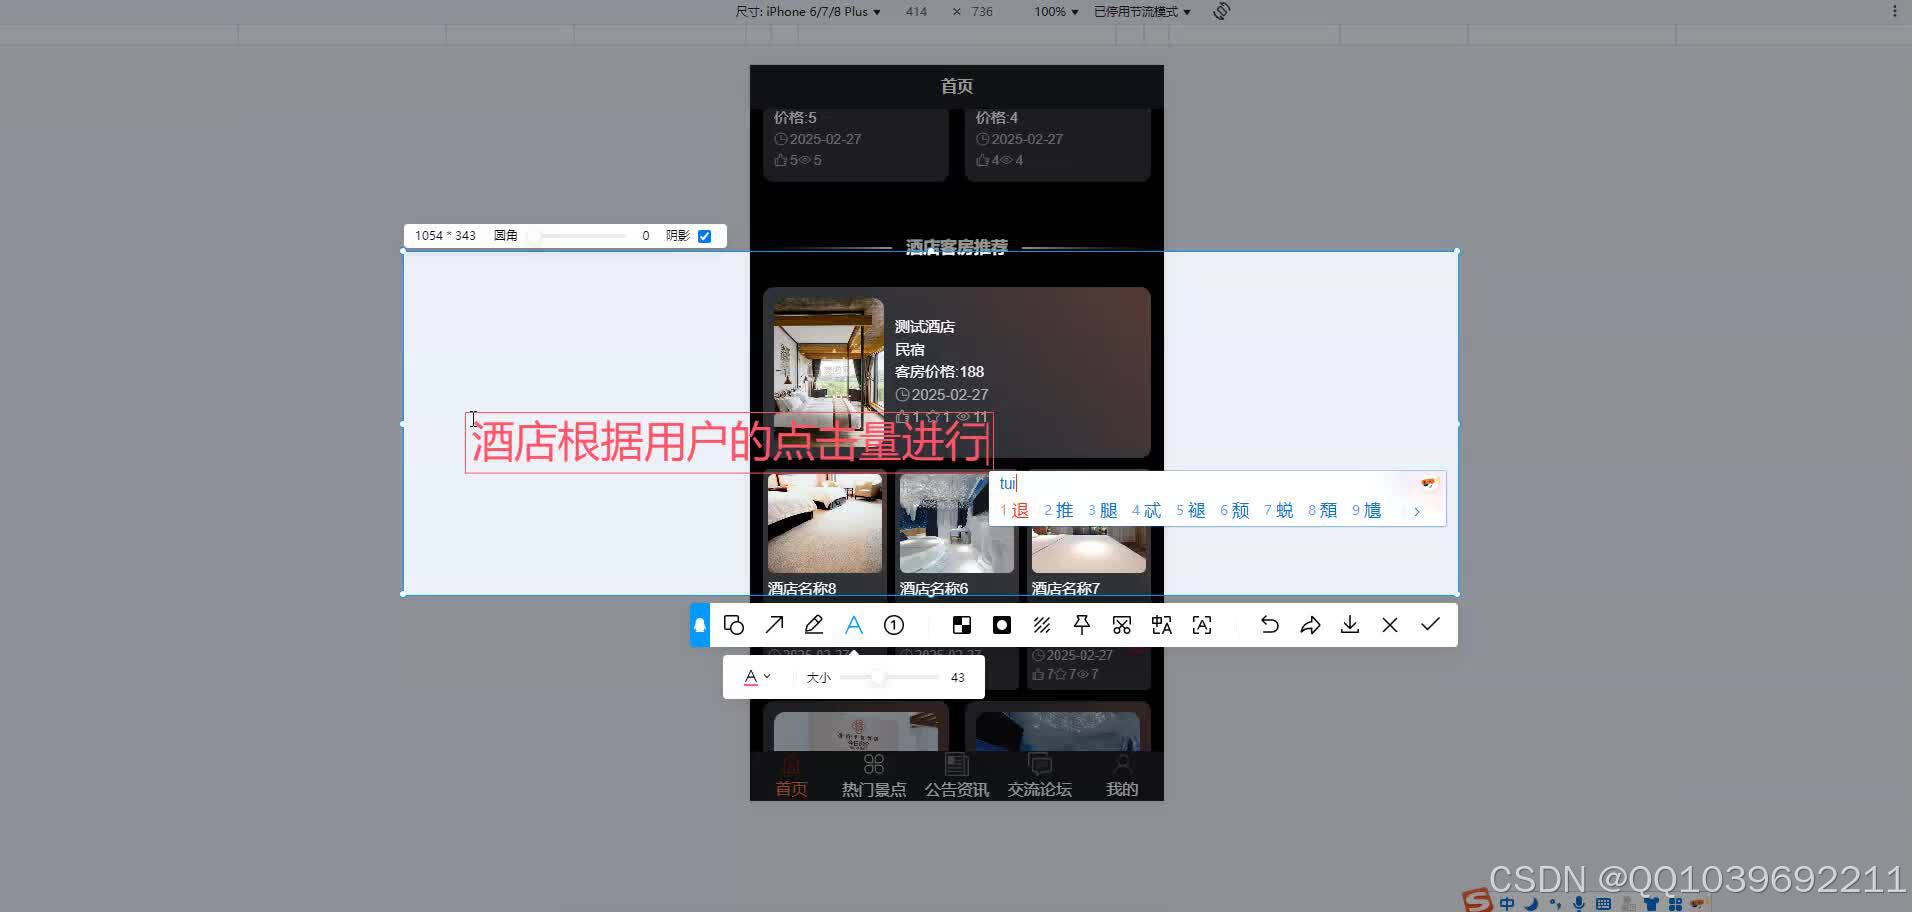This screenshot has height=912, width=1912.
Task: Uncheck the 阴影 shadow checkbox
Action: 705,235
